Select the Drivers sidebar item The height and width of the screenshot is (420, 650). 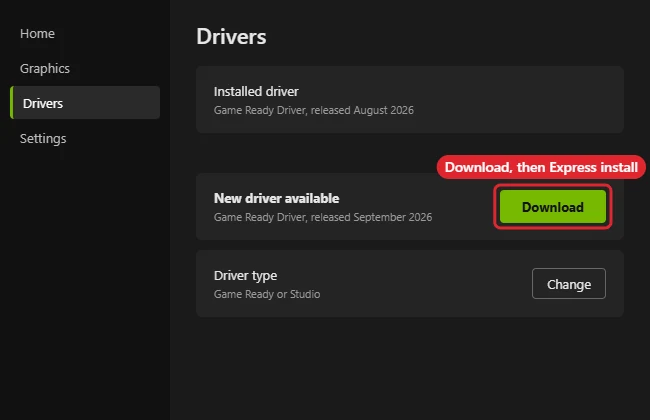tap(85, 103)
